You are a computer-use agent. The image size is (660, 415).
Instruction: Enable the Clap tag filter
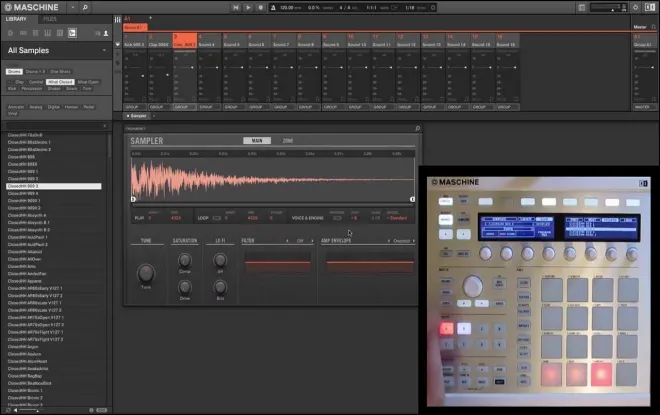tap(19, 82)
